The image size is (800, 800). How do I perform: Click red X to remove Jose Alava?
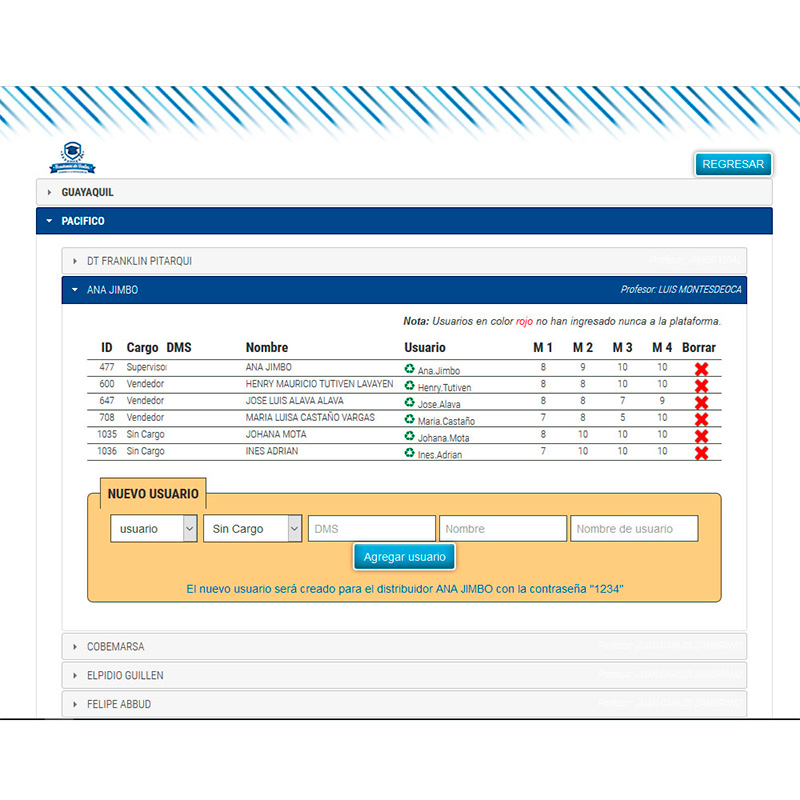point(701,403)
